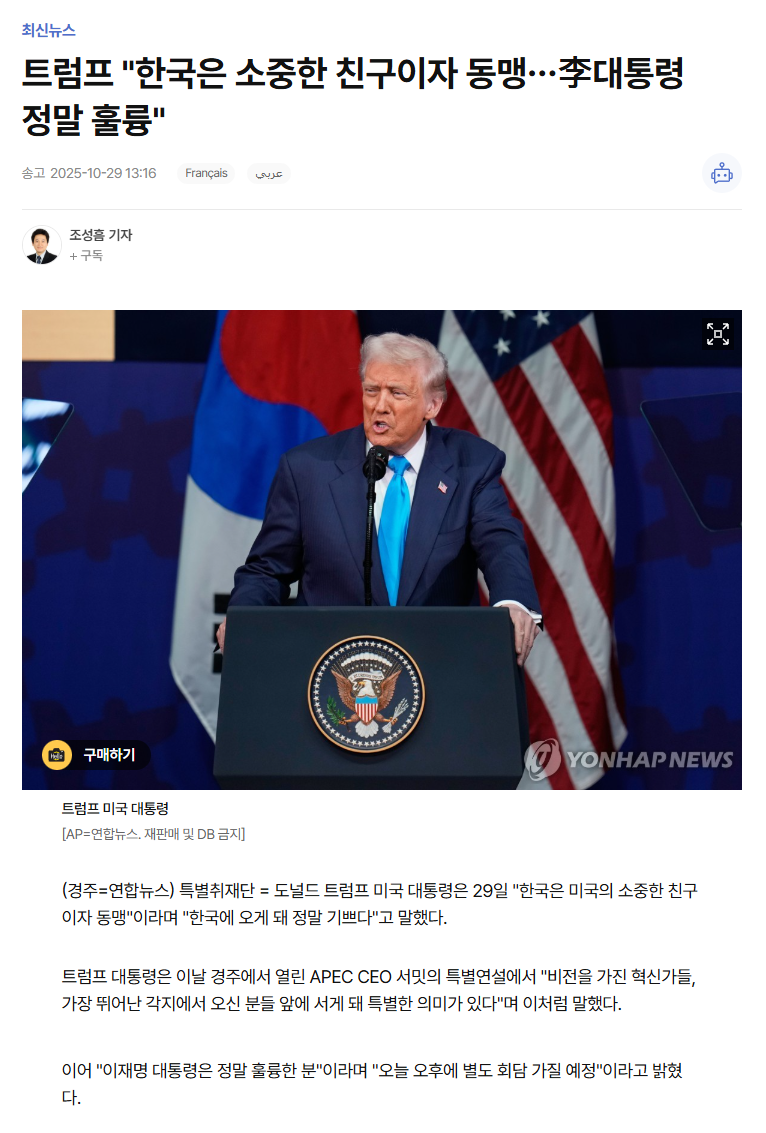
Task: Click the yellow 구매하기 purchase icon
Action: click(x=96, y=755)
